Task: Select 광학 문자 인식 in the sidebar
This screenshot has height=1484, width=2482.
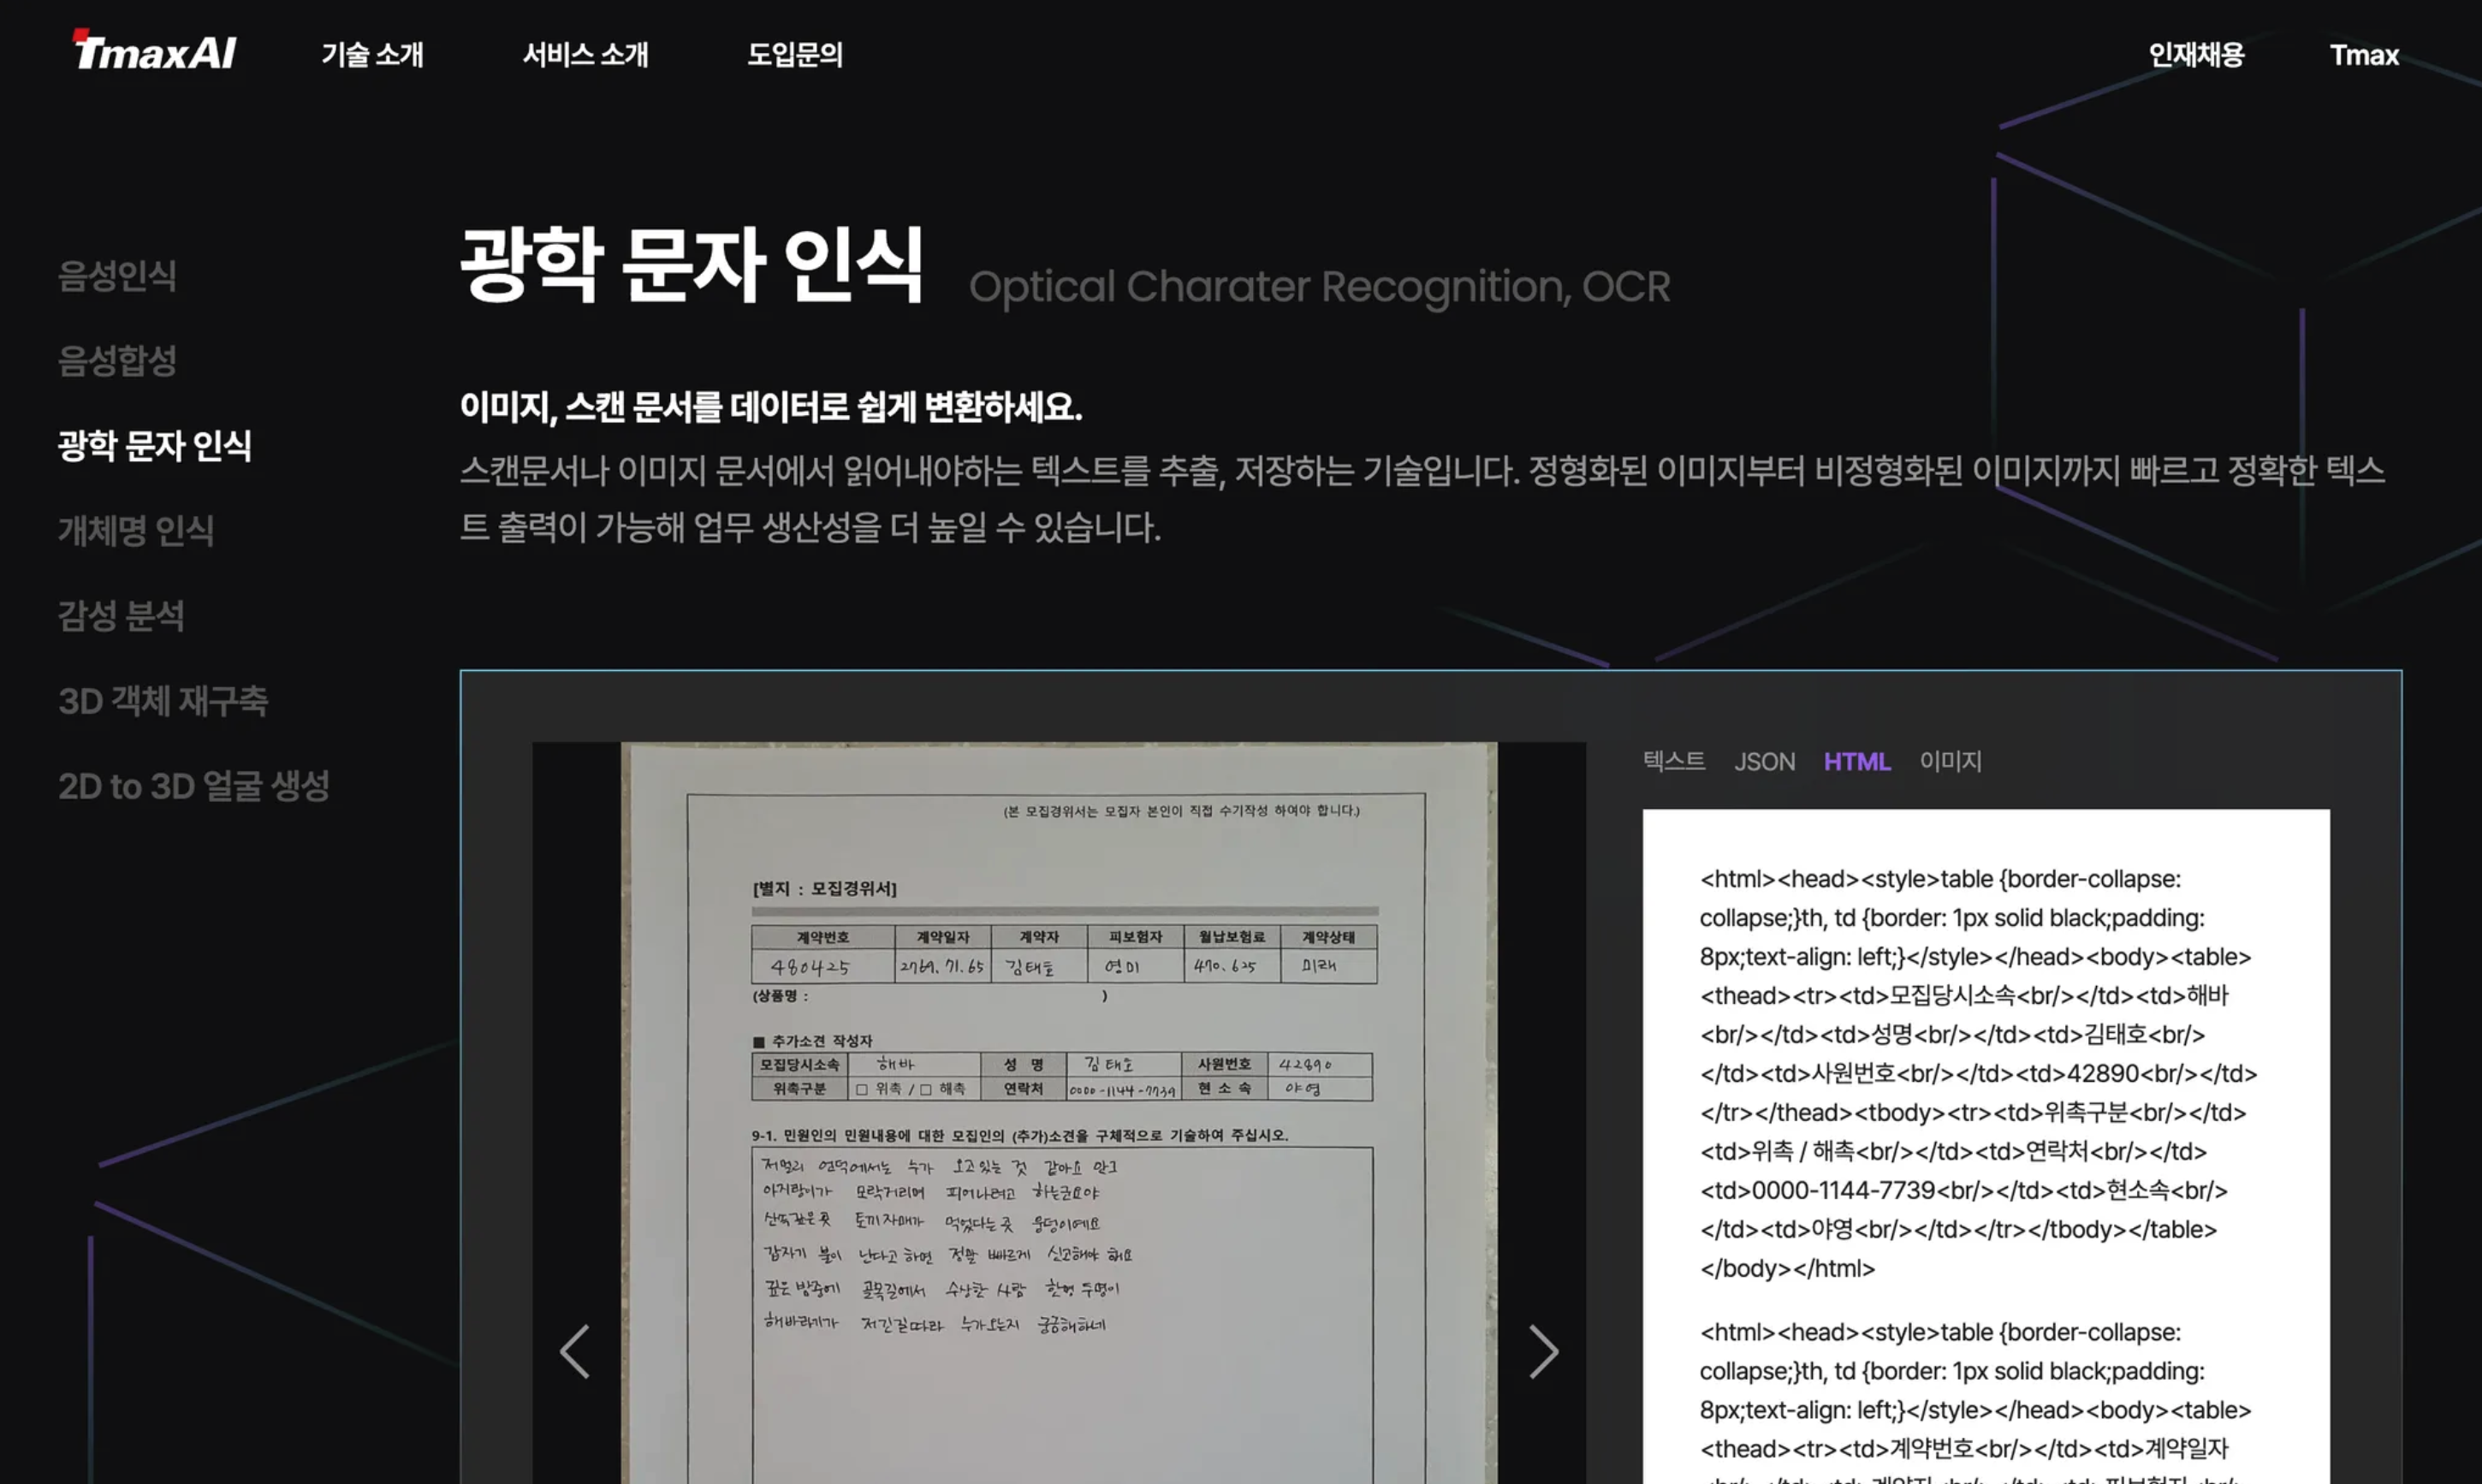Action: (155, 446)
